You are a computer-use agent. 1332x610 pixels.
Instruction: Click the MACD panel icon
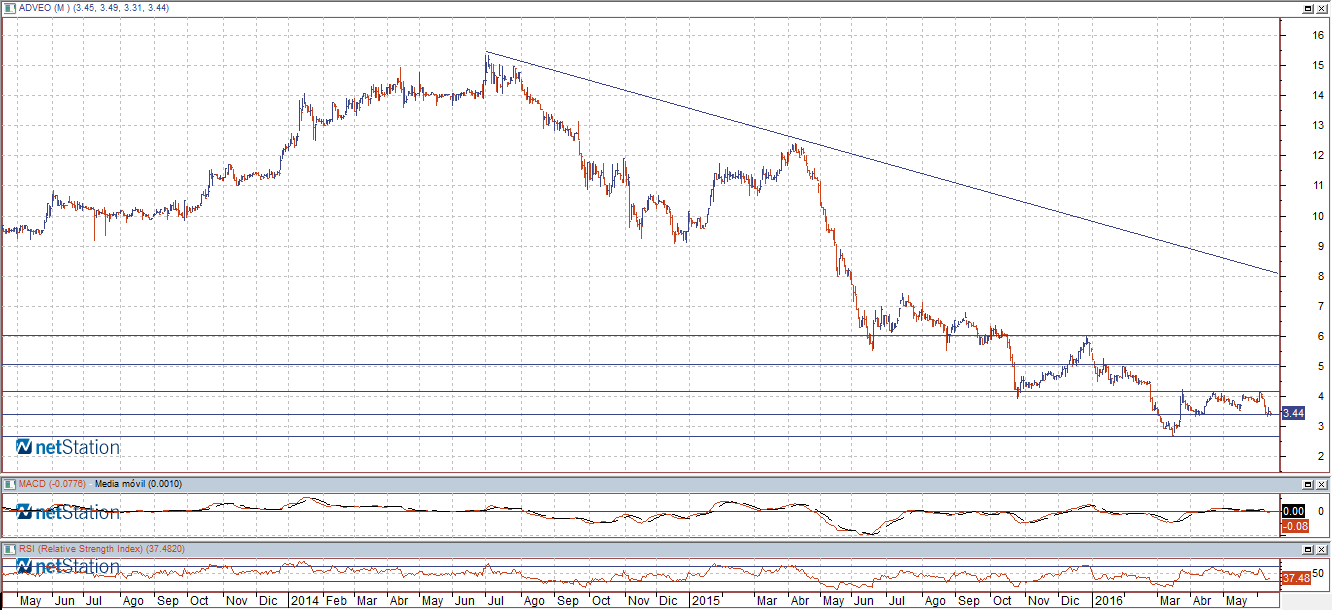point(9,484)
